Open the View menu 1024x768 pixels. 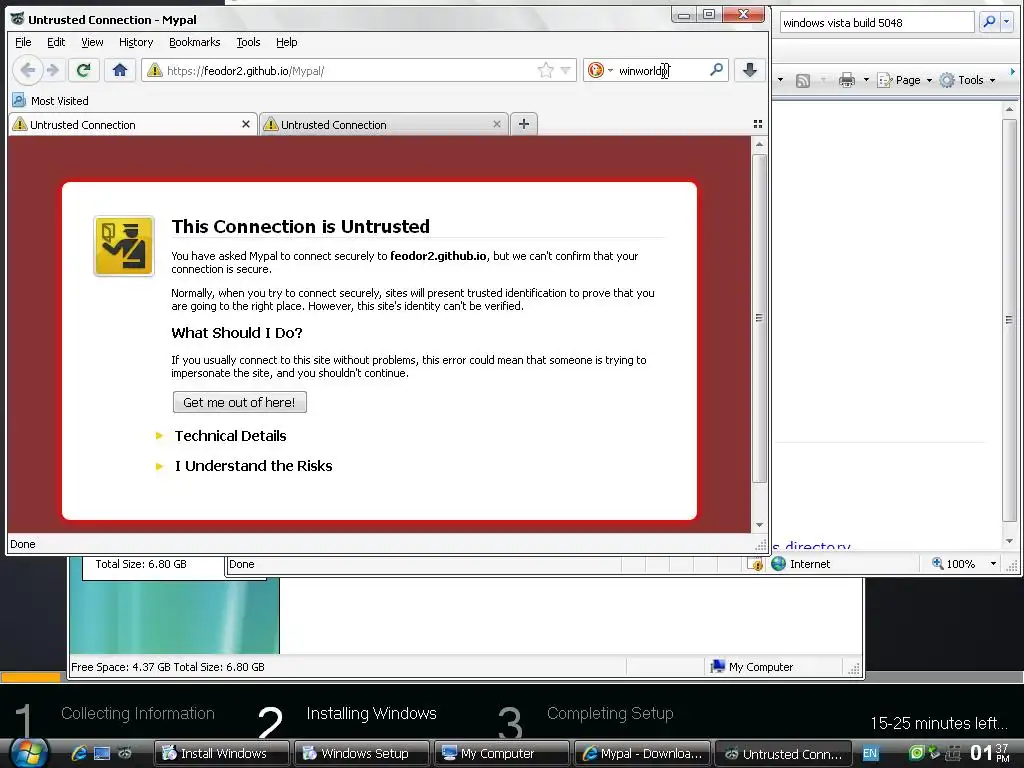[x=92, y=42]
